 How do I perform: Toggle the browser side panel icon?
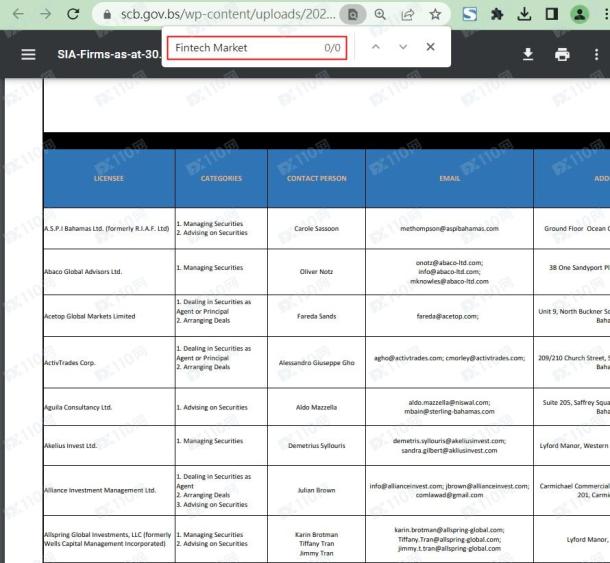coord(551,15)
